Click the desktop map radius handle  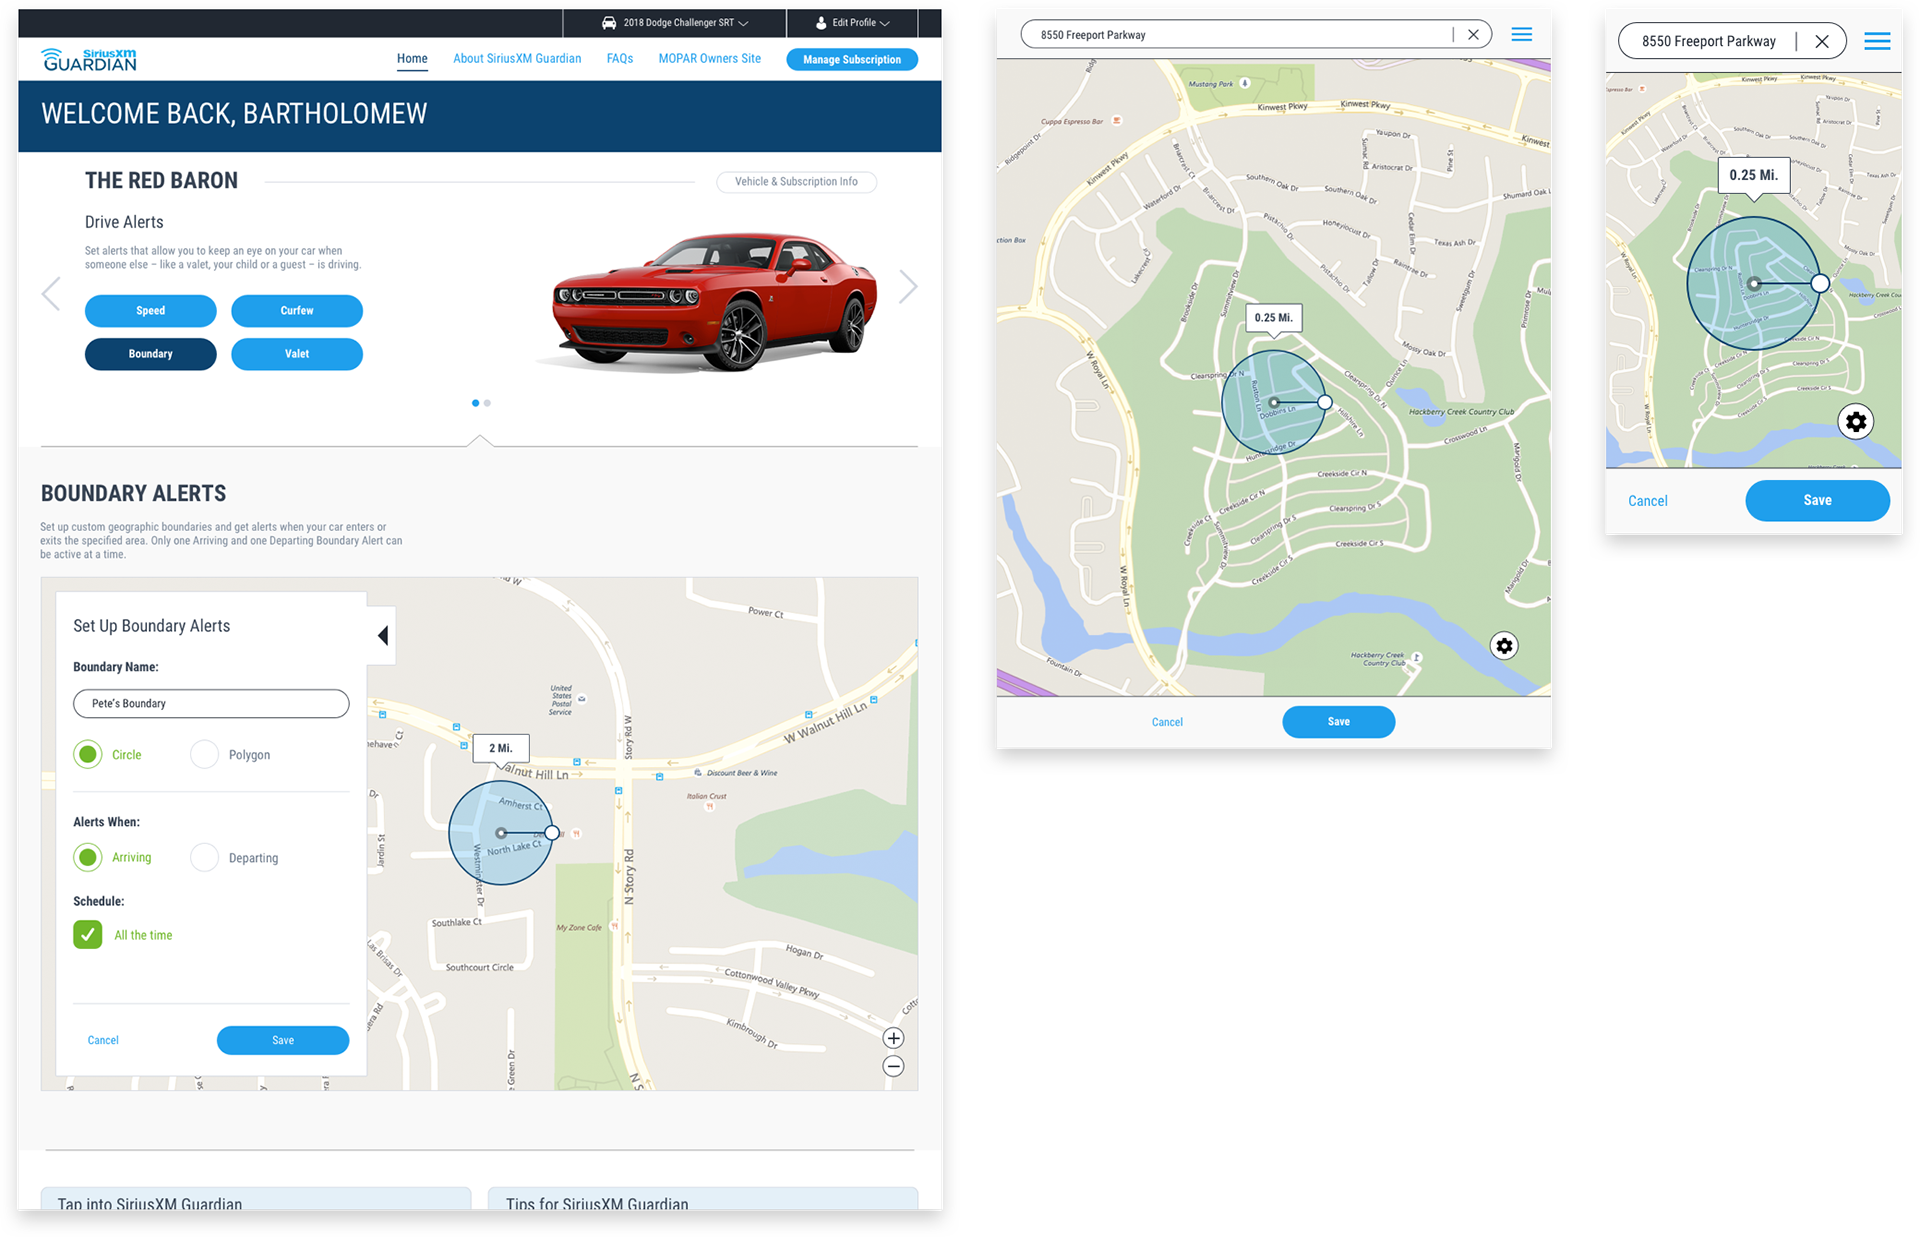coord(552,833)
